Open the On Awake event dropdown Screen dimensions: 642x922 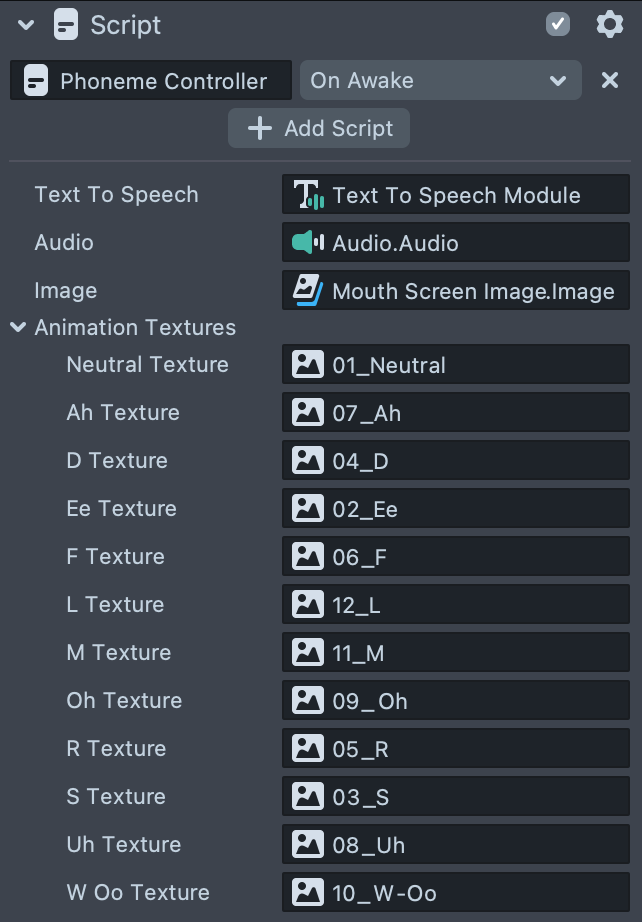440,81
